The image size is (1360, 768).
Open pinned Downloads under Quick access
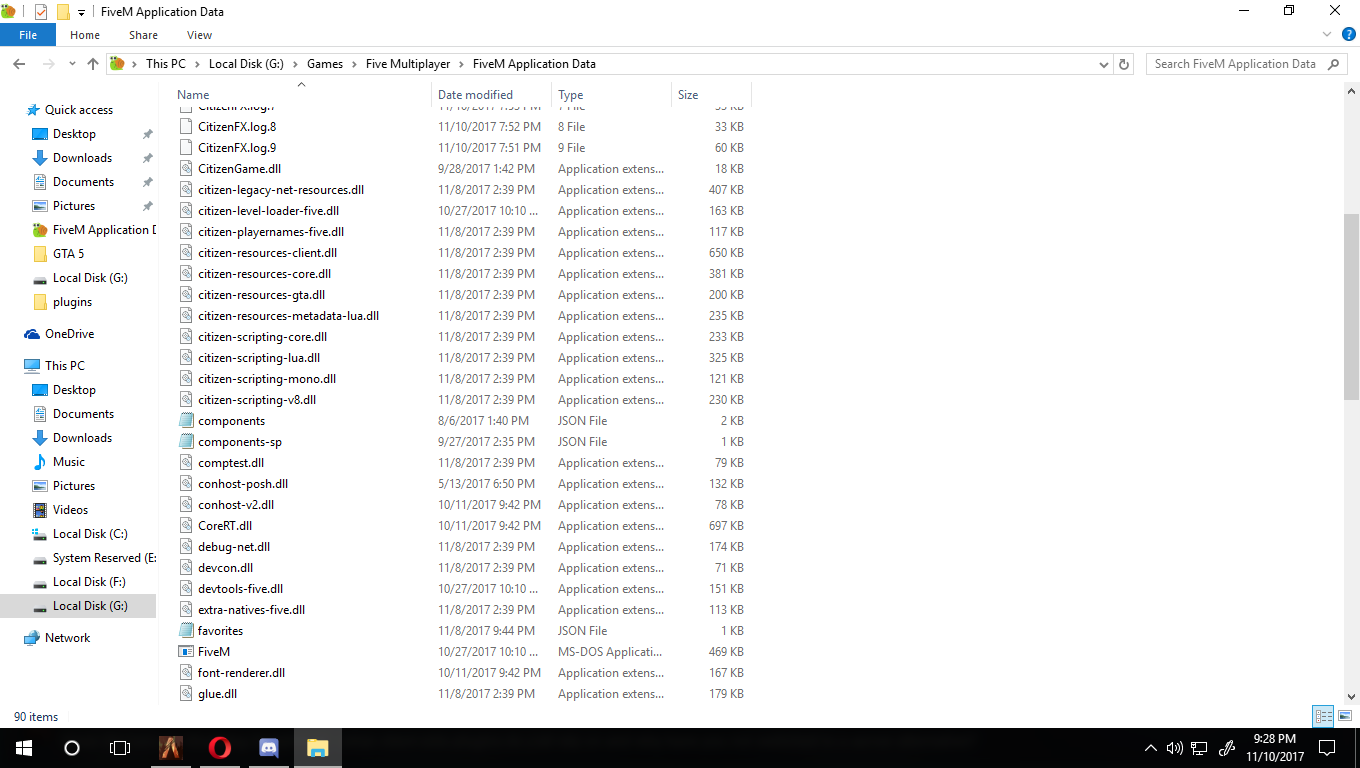82,158
